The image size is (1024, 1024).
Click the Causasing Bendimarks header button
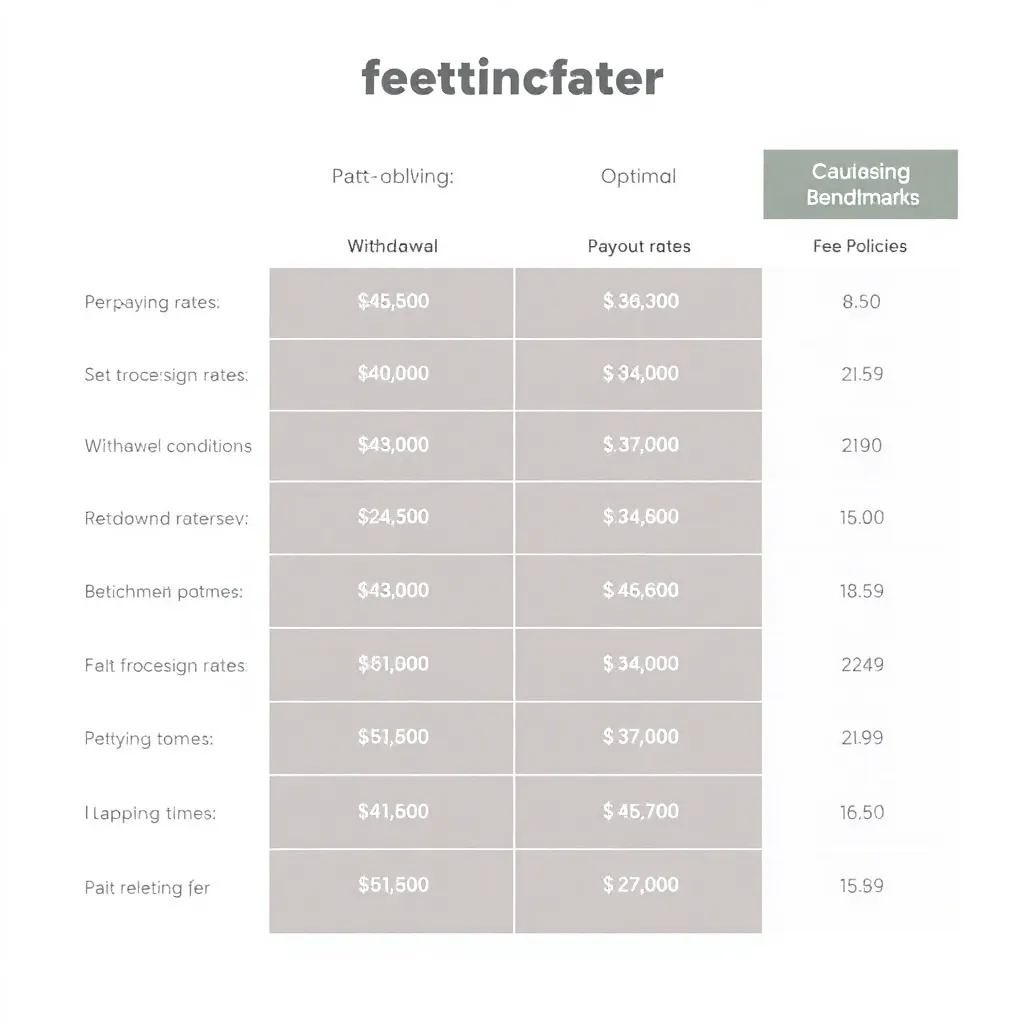[x=860, y=184]
